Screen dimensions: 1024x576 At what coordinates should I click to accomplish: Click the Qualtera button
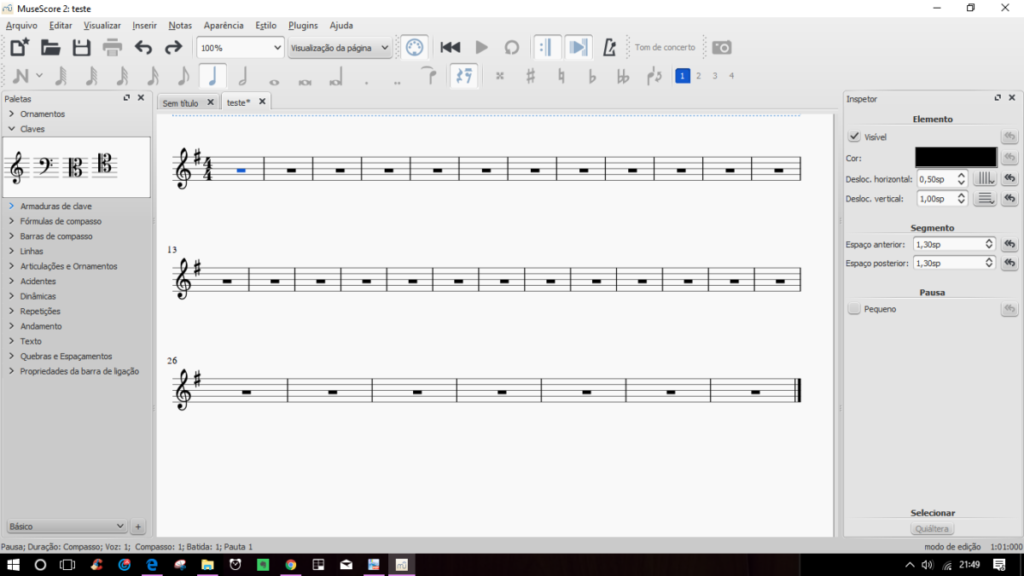[932, 529]
